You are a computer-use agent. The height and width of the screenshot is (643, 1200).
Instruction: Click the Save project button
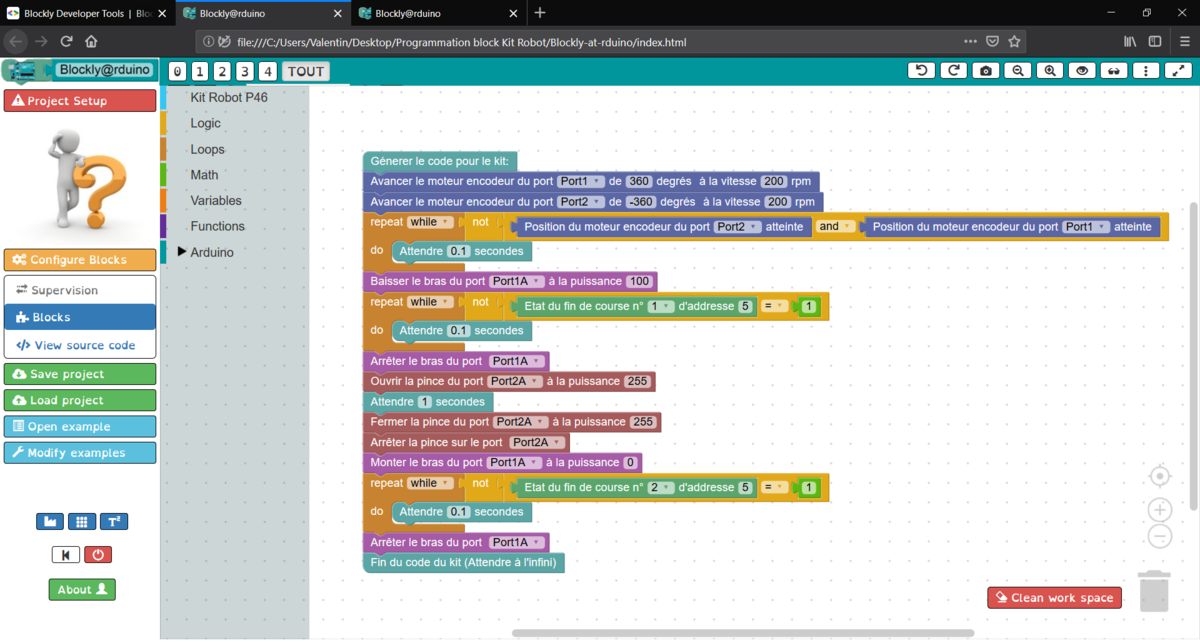pos(80,374)
